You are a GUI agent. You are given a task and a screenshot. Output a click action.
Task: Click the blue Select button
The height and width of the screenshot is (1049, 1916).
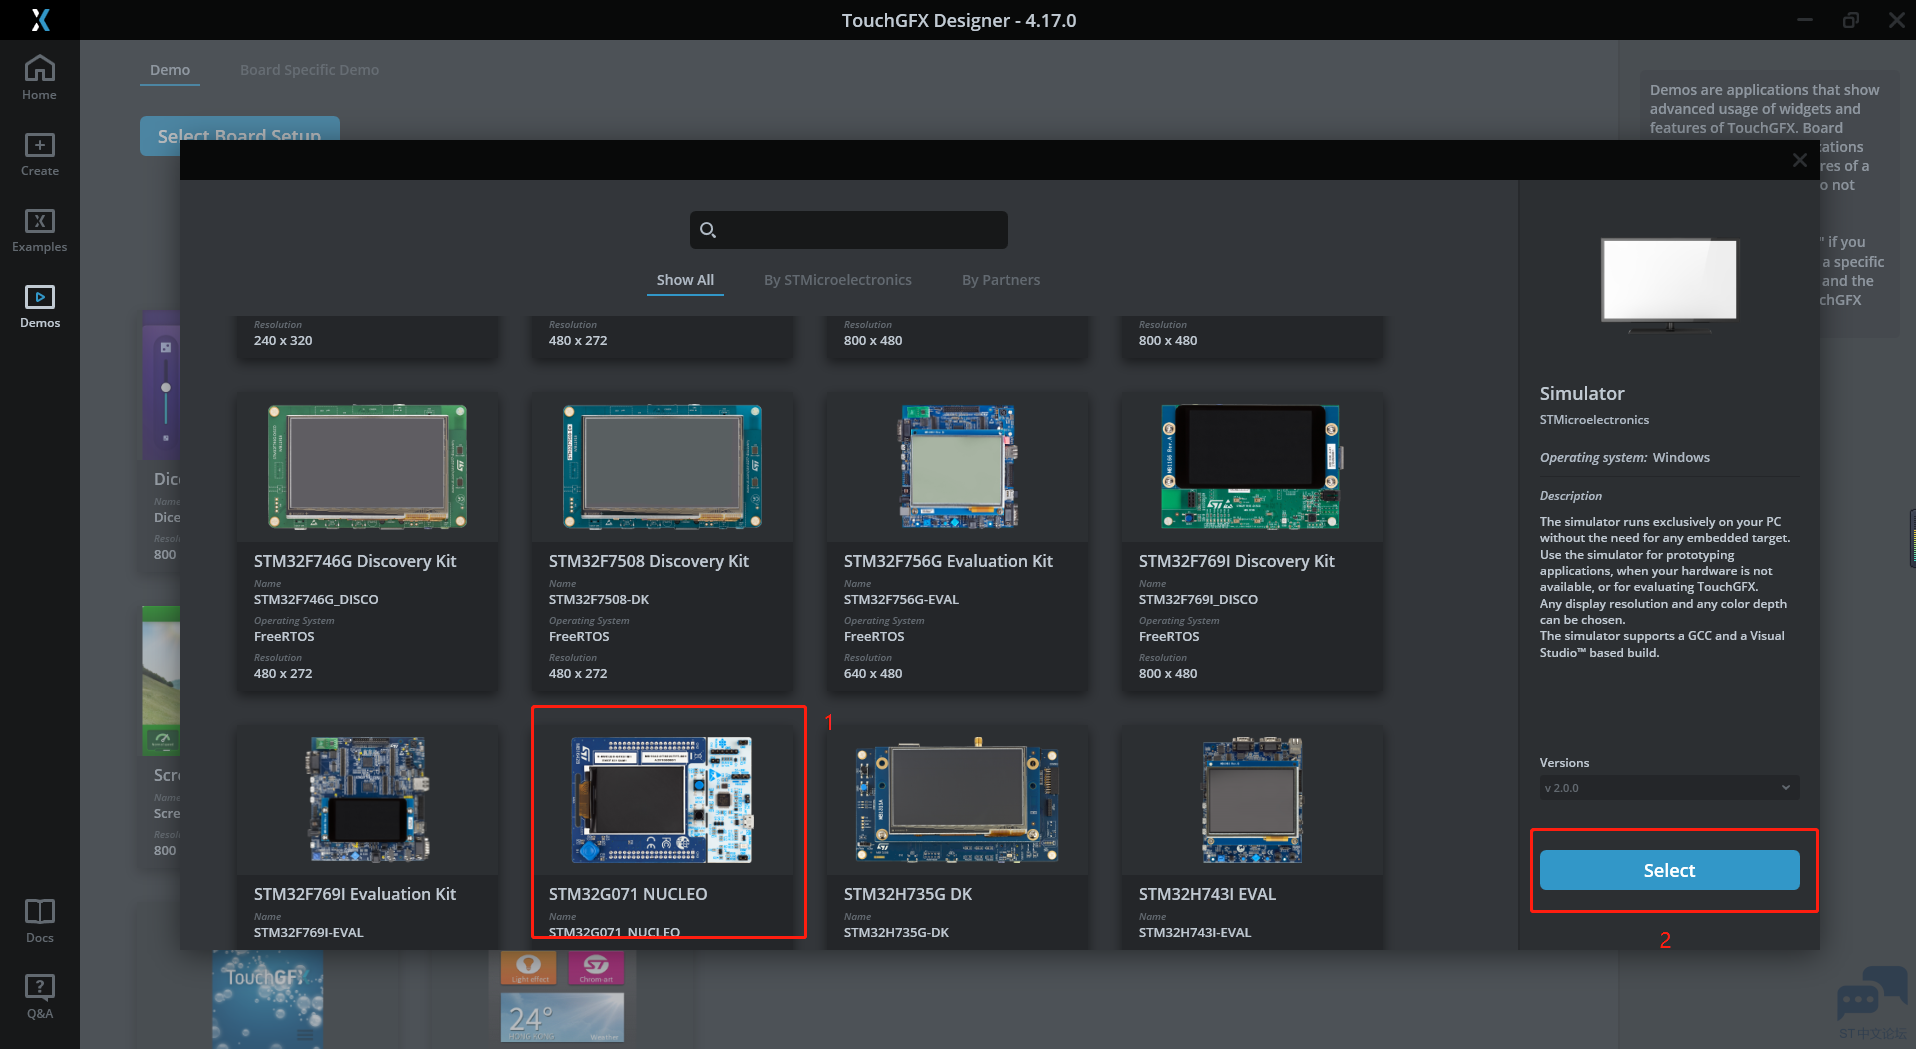click(1669, 870)
